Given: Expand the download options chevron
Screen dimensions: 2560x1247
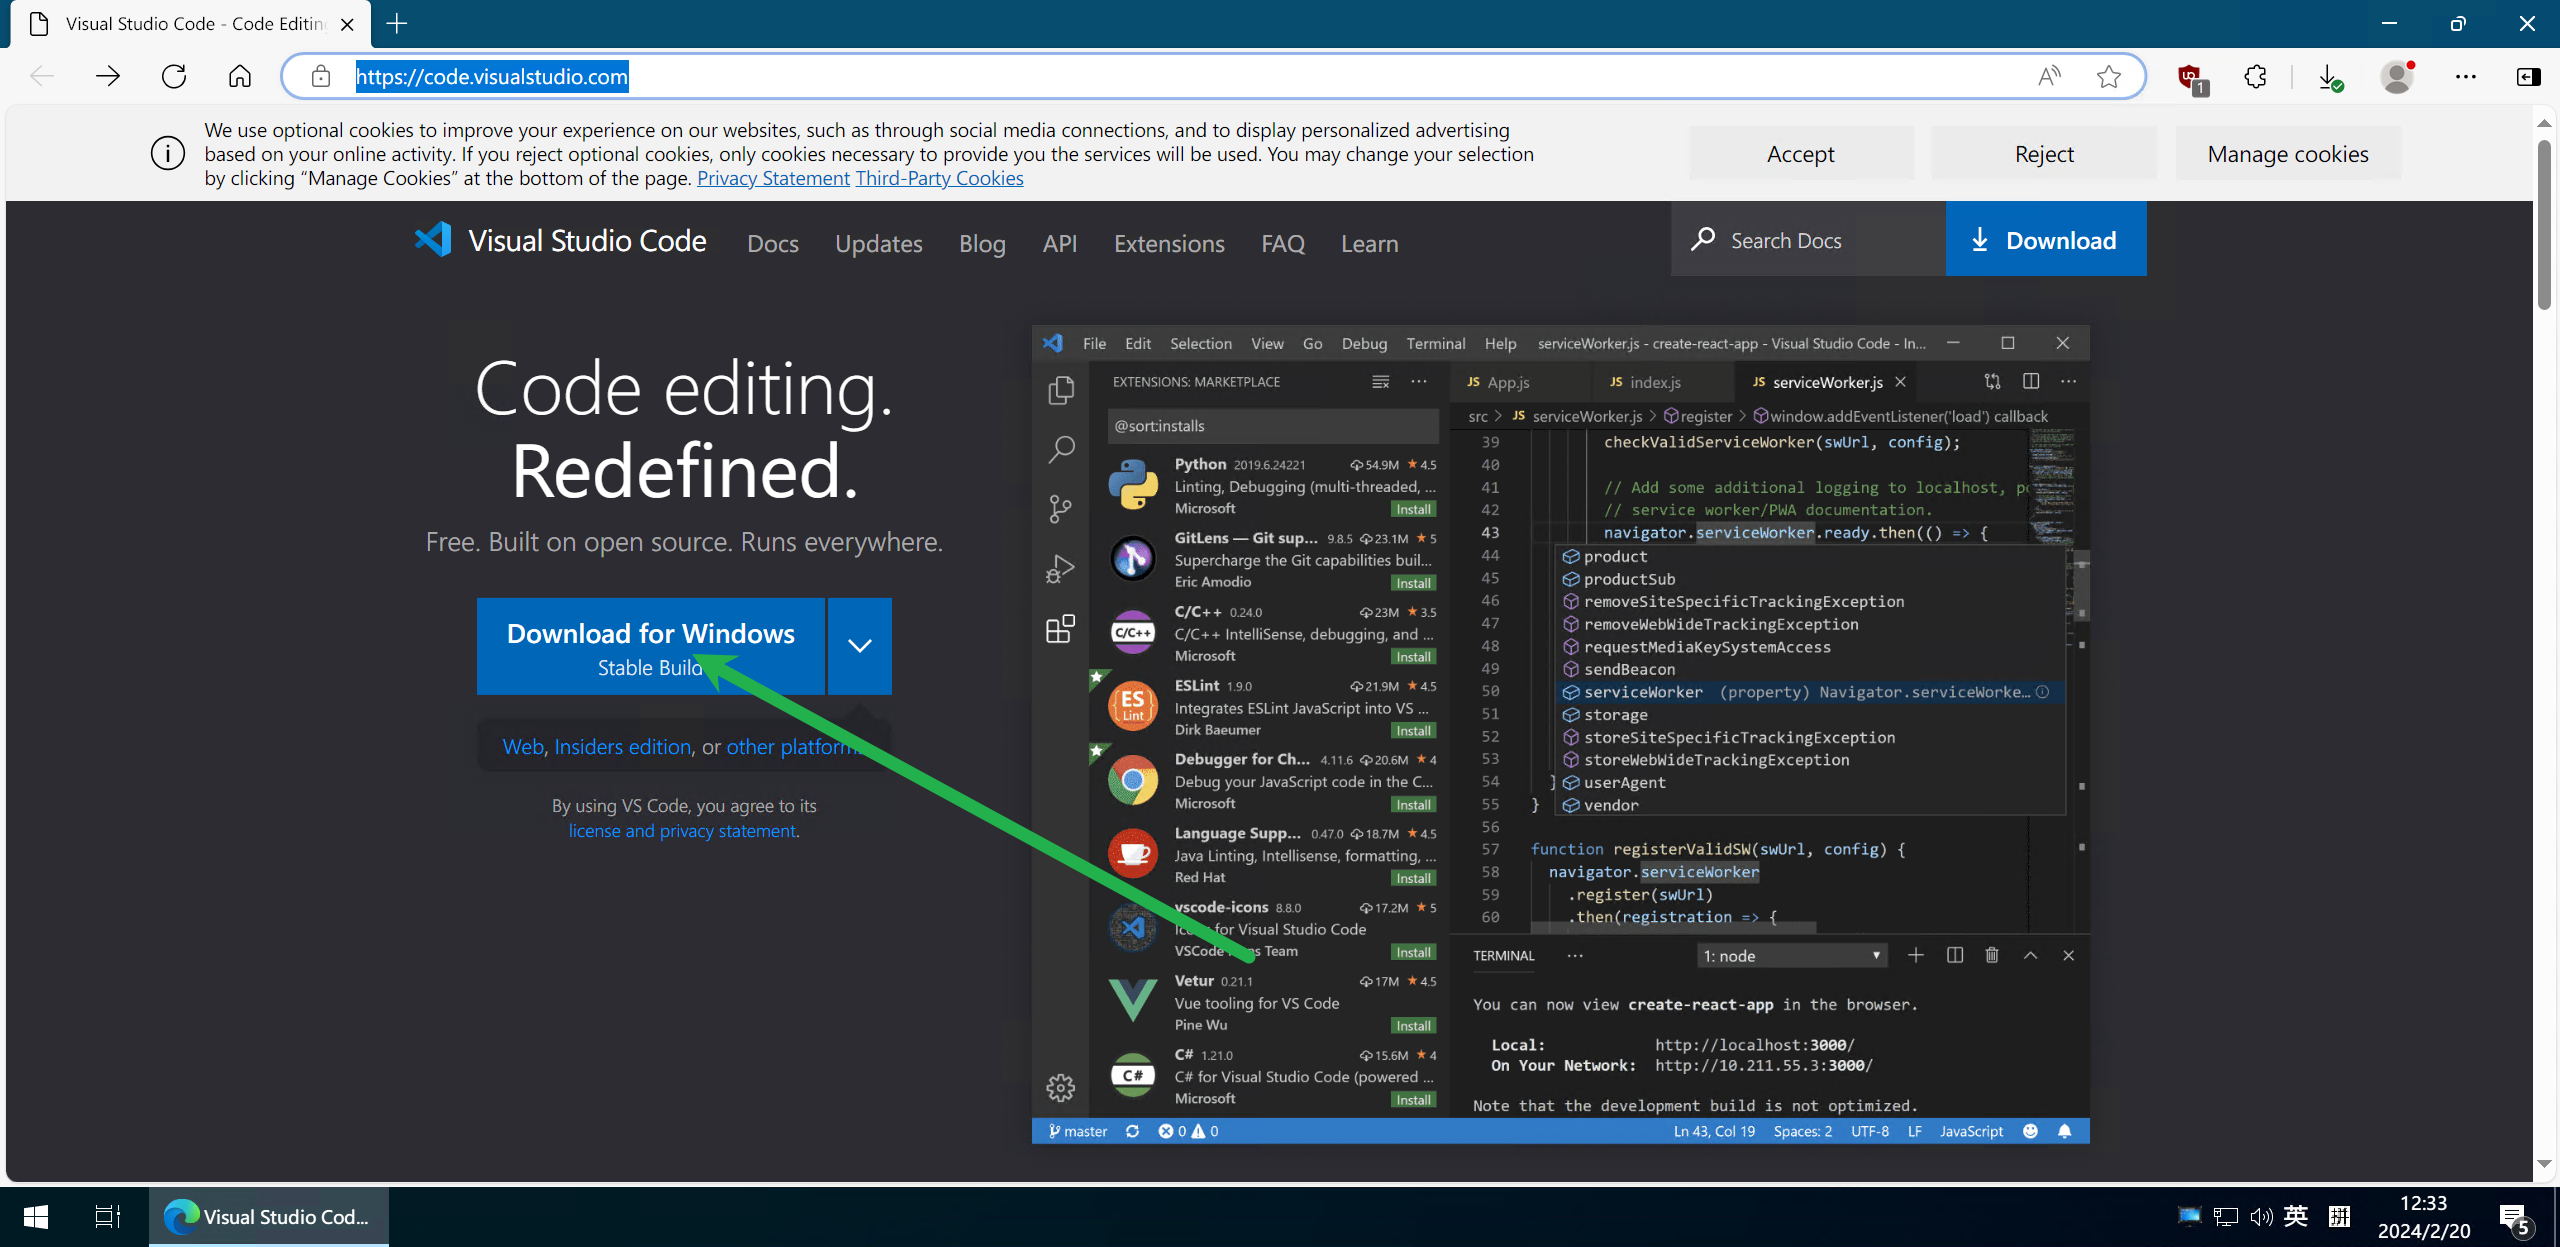Looking at the screenshot, I should tap(860, 647).
